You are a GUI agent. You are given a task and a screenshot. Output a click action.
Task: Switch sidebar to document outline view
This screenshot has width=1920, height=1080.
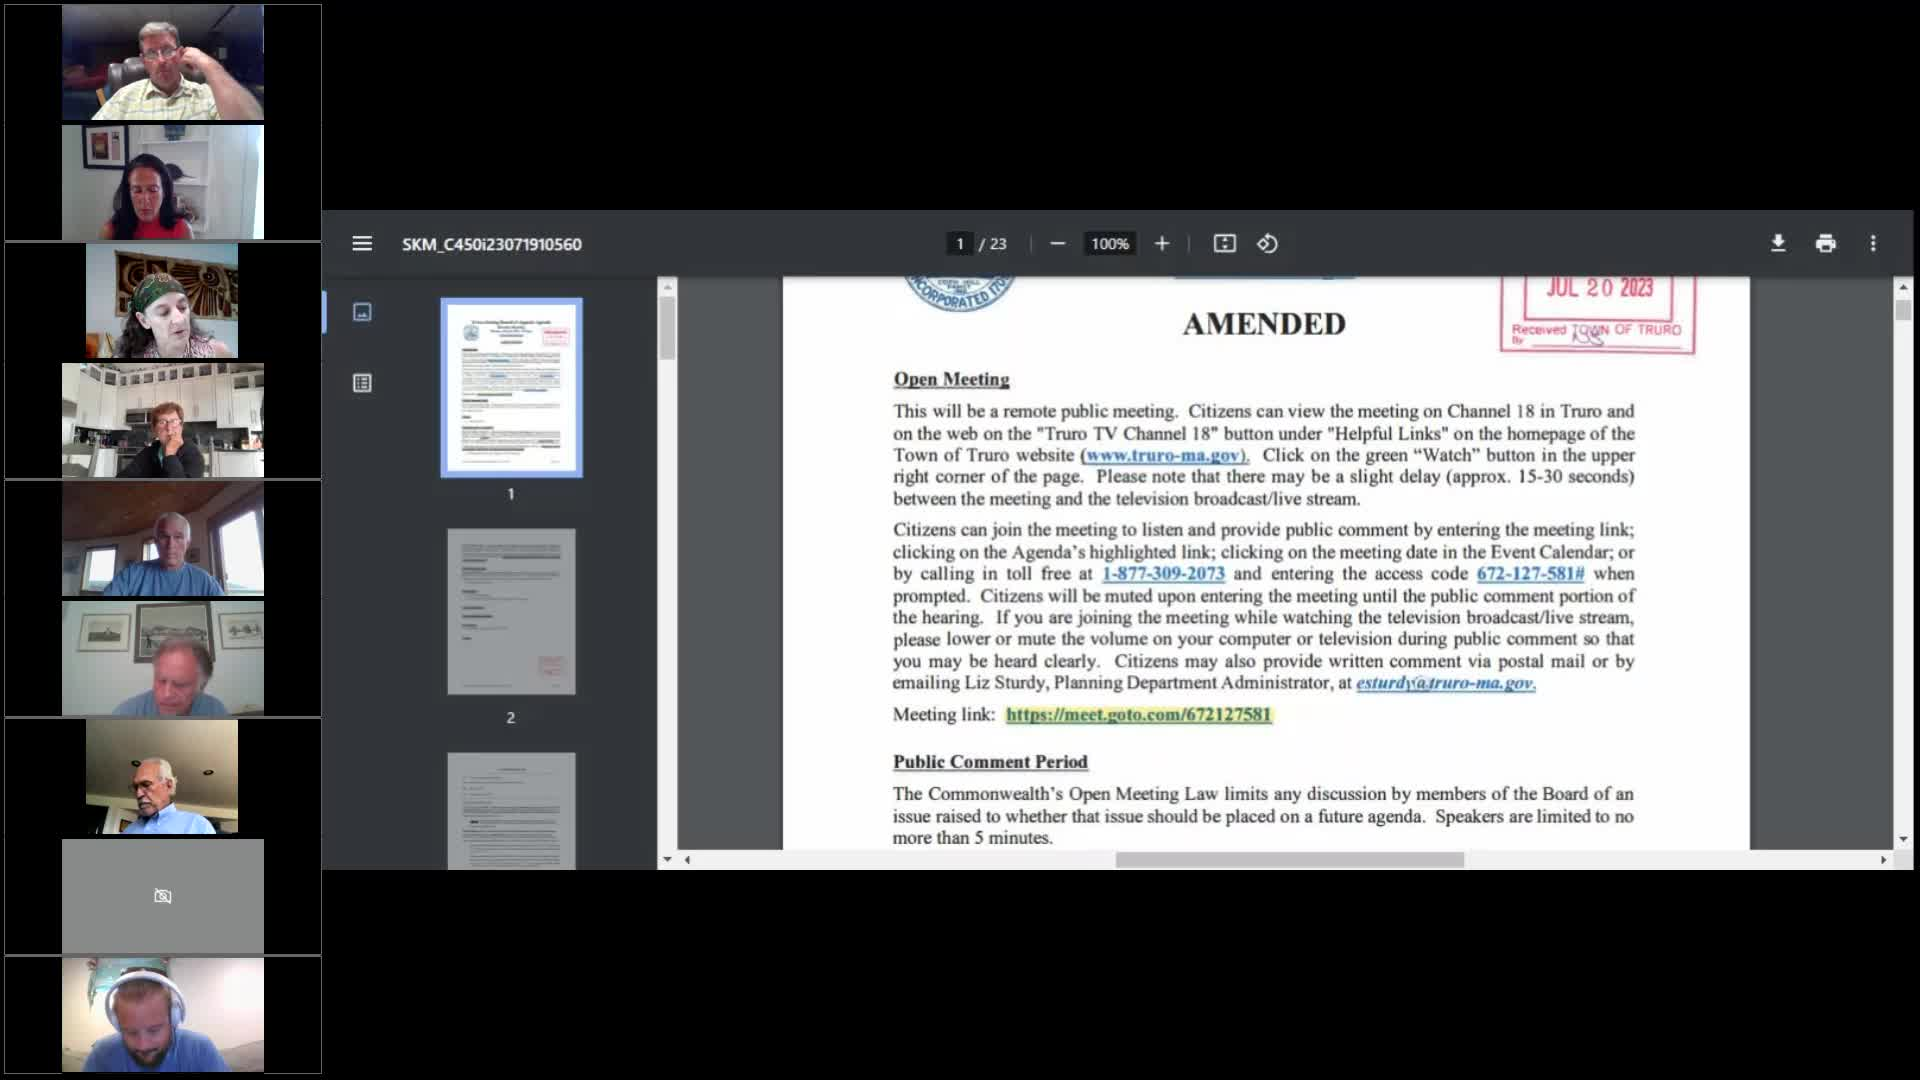362,383
